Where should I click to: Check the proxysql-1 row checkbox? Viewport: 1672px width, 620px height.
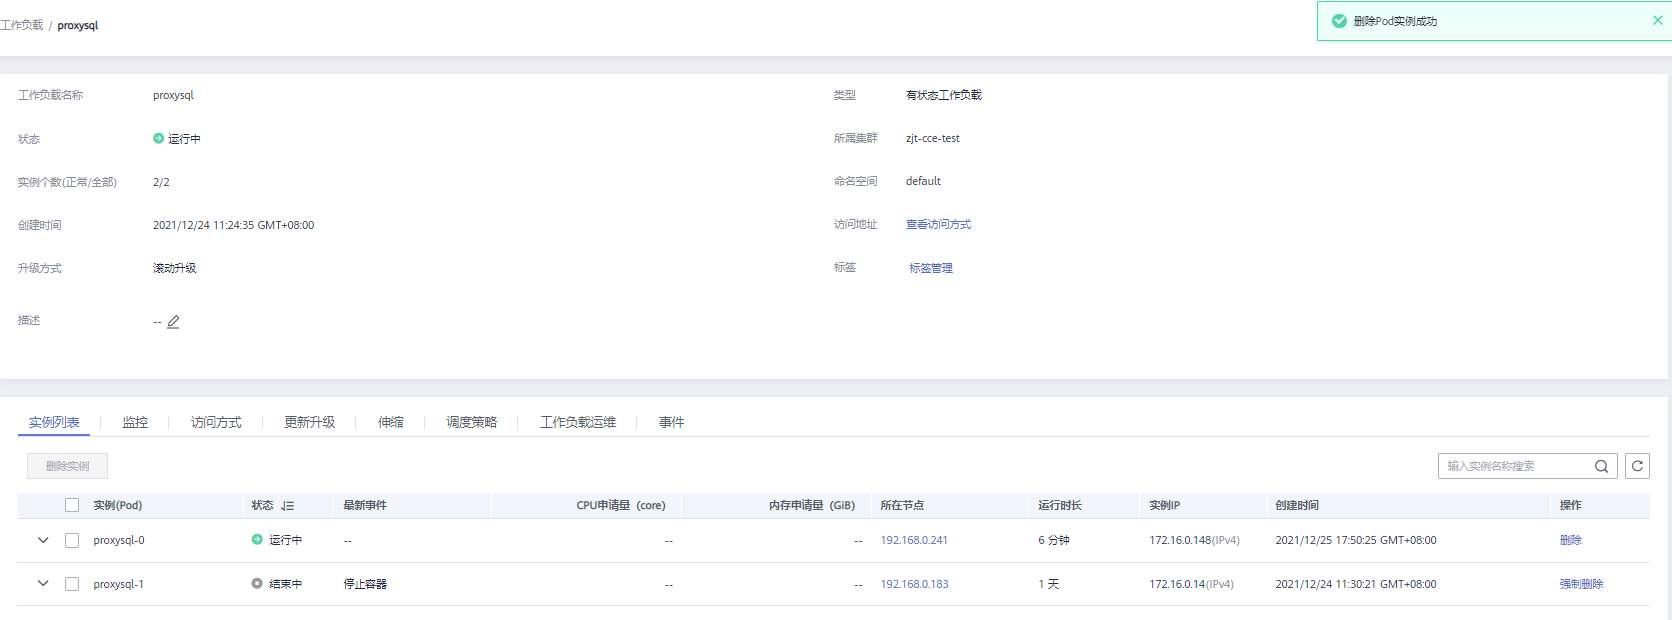coord(72,584)
